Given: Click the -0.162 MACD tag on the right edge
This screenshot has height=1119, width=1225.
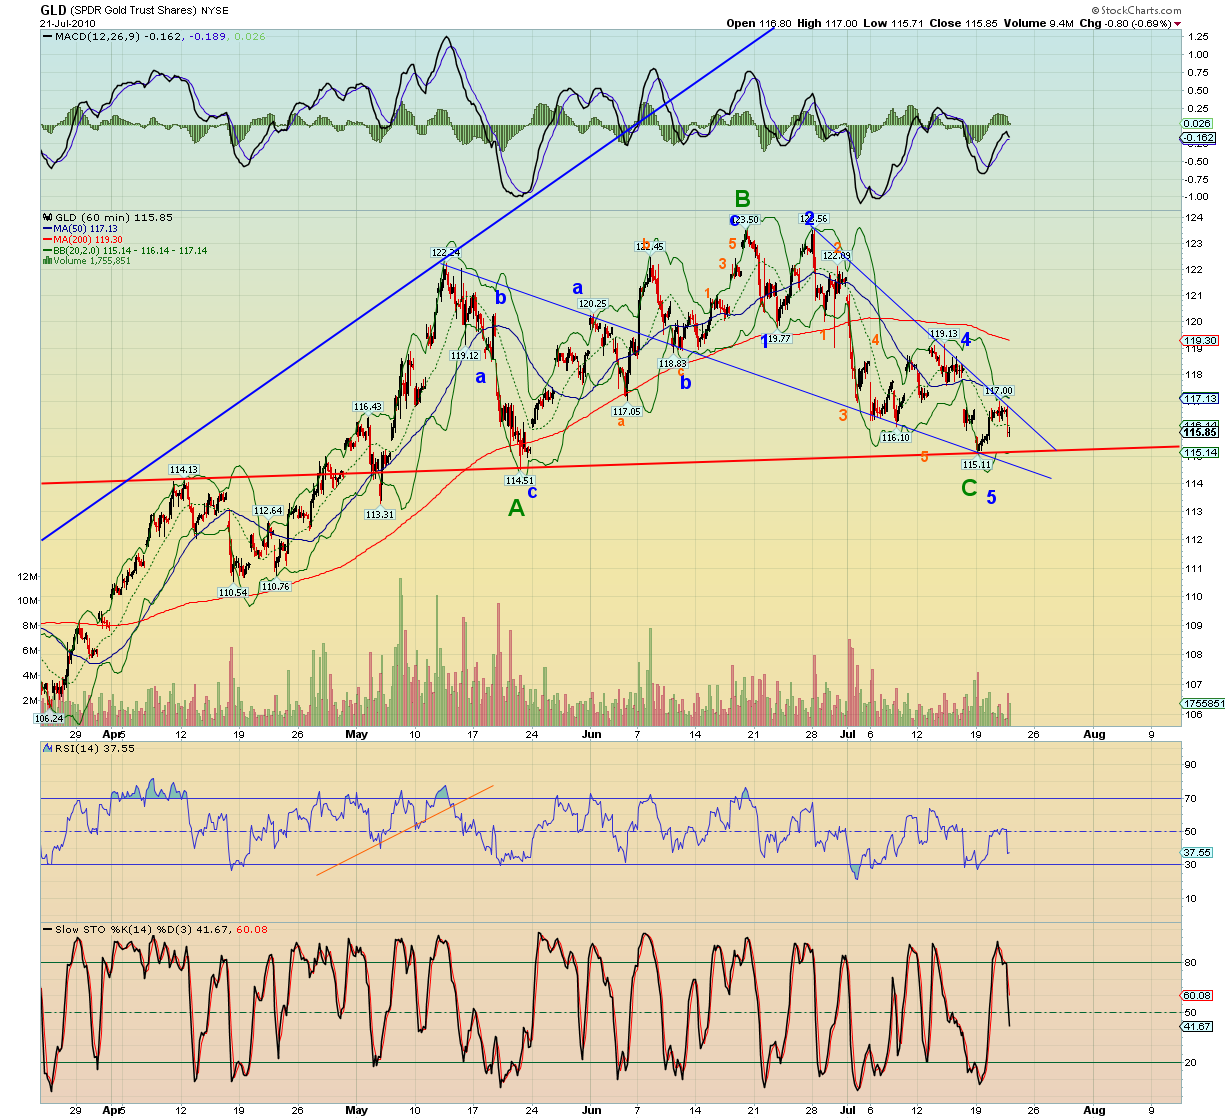Looking at the screenshot, I should pos(1198,137).
